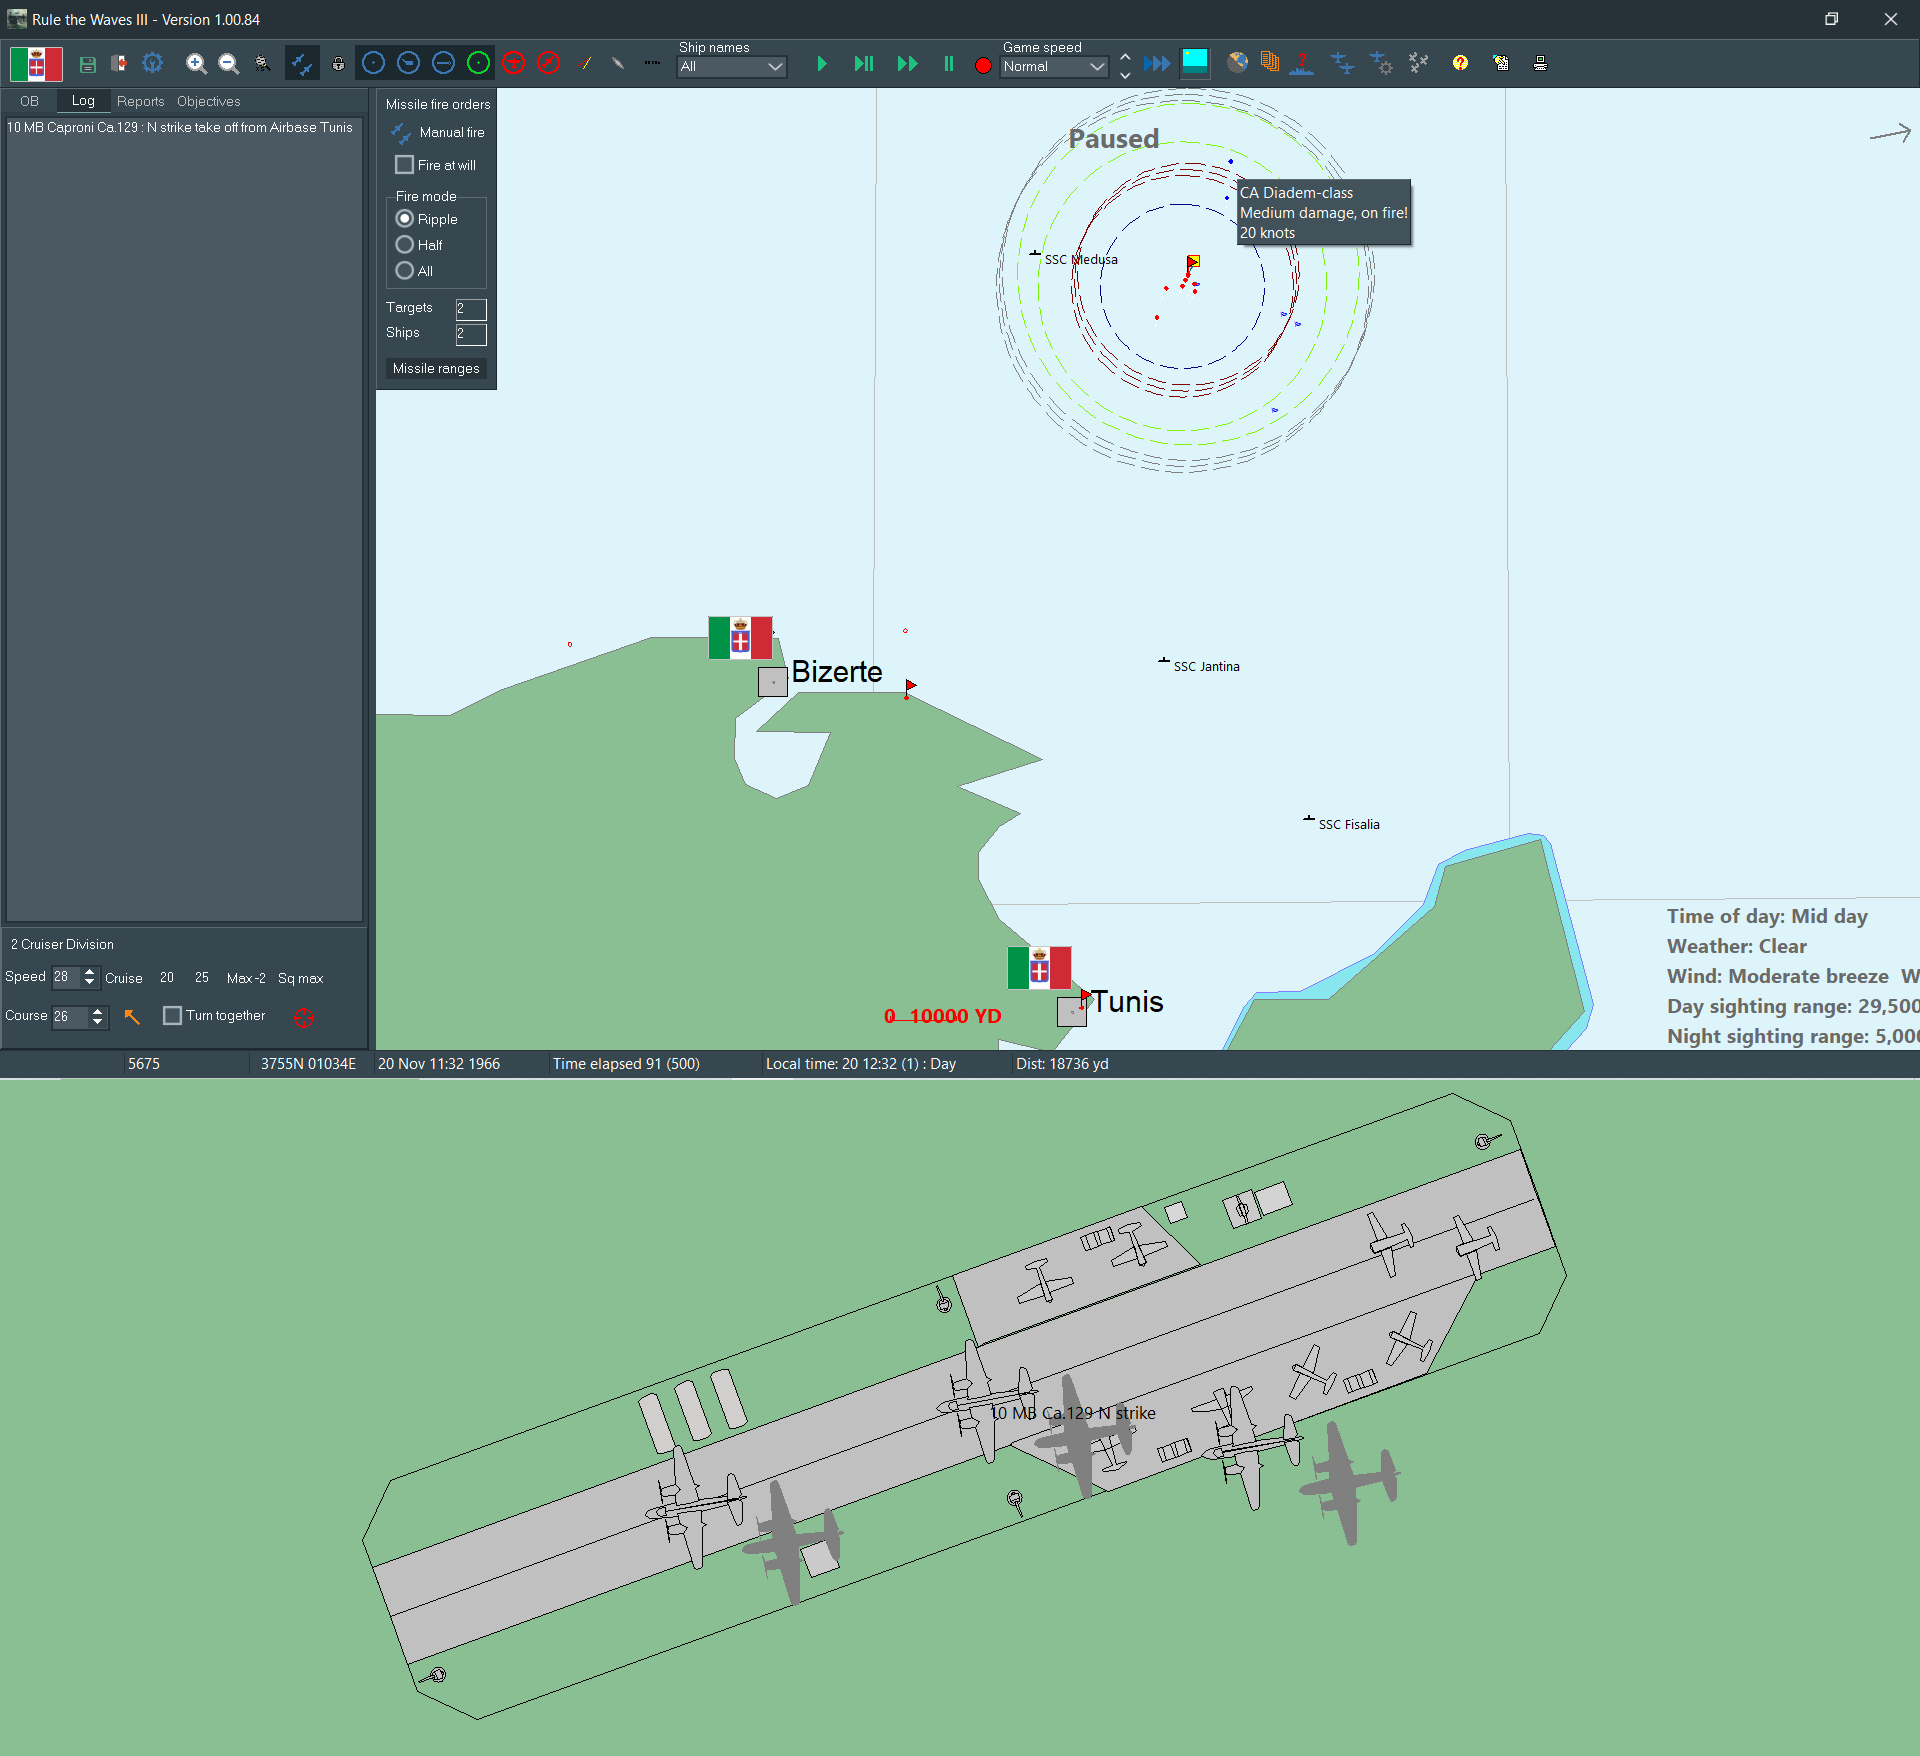Click the dotted line icon

[x=652, y=63]
